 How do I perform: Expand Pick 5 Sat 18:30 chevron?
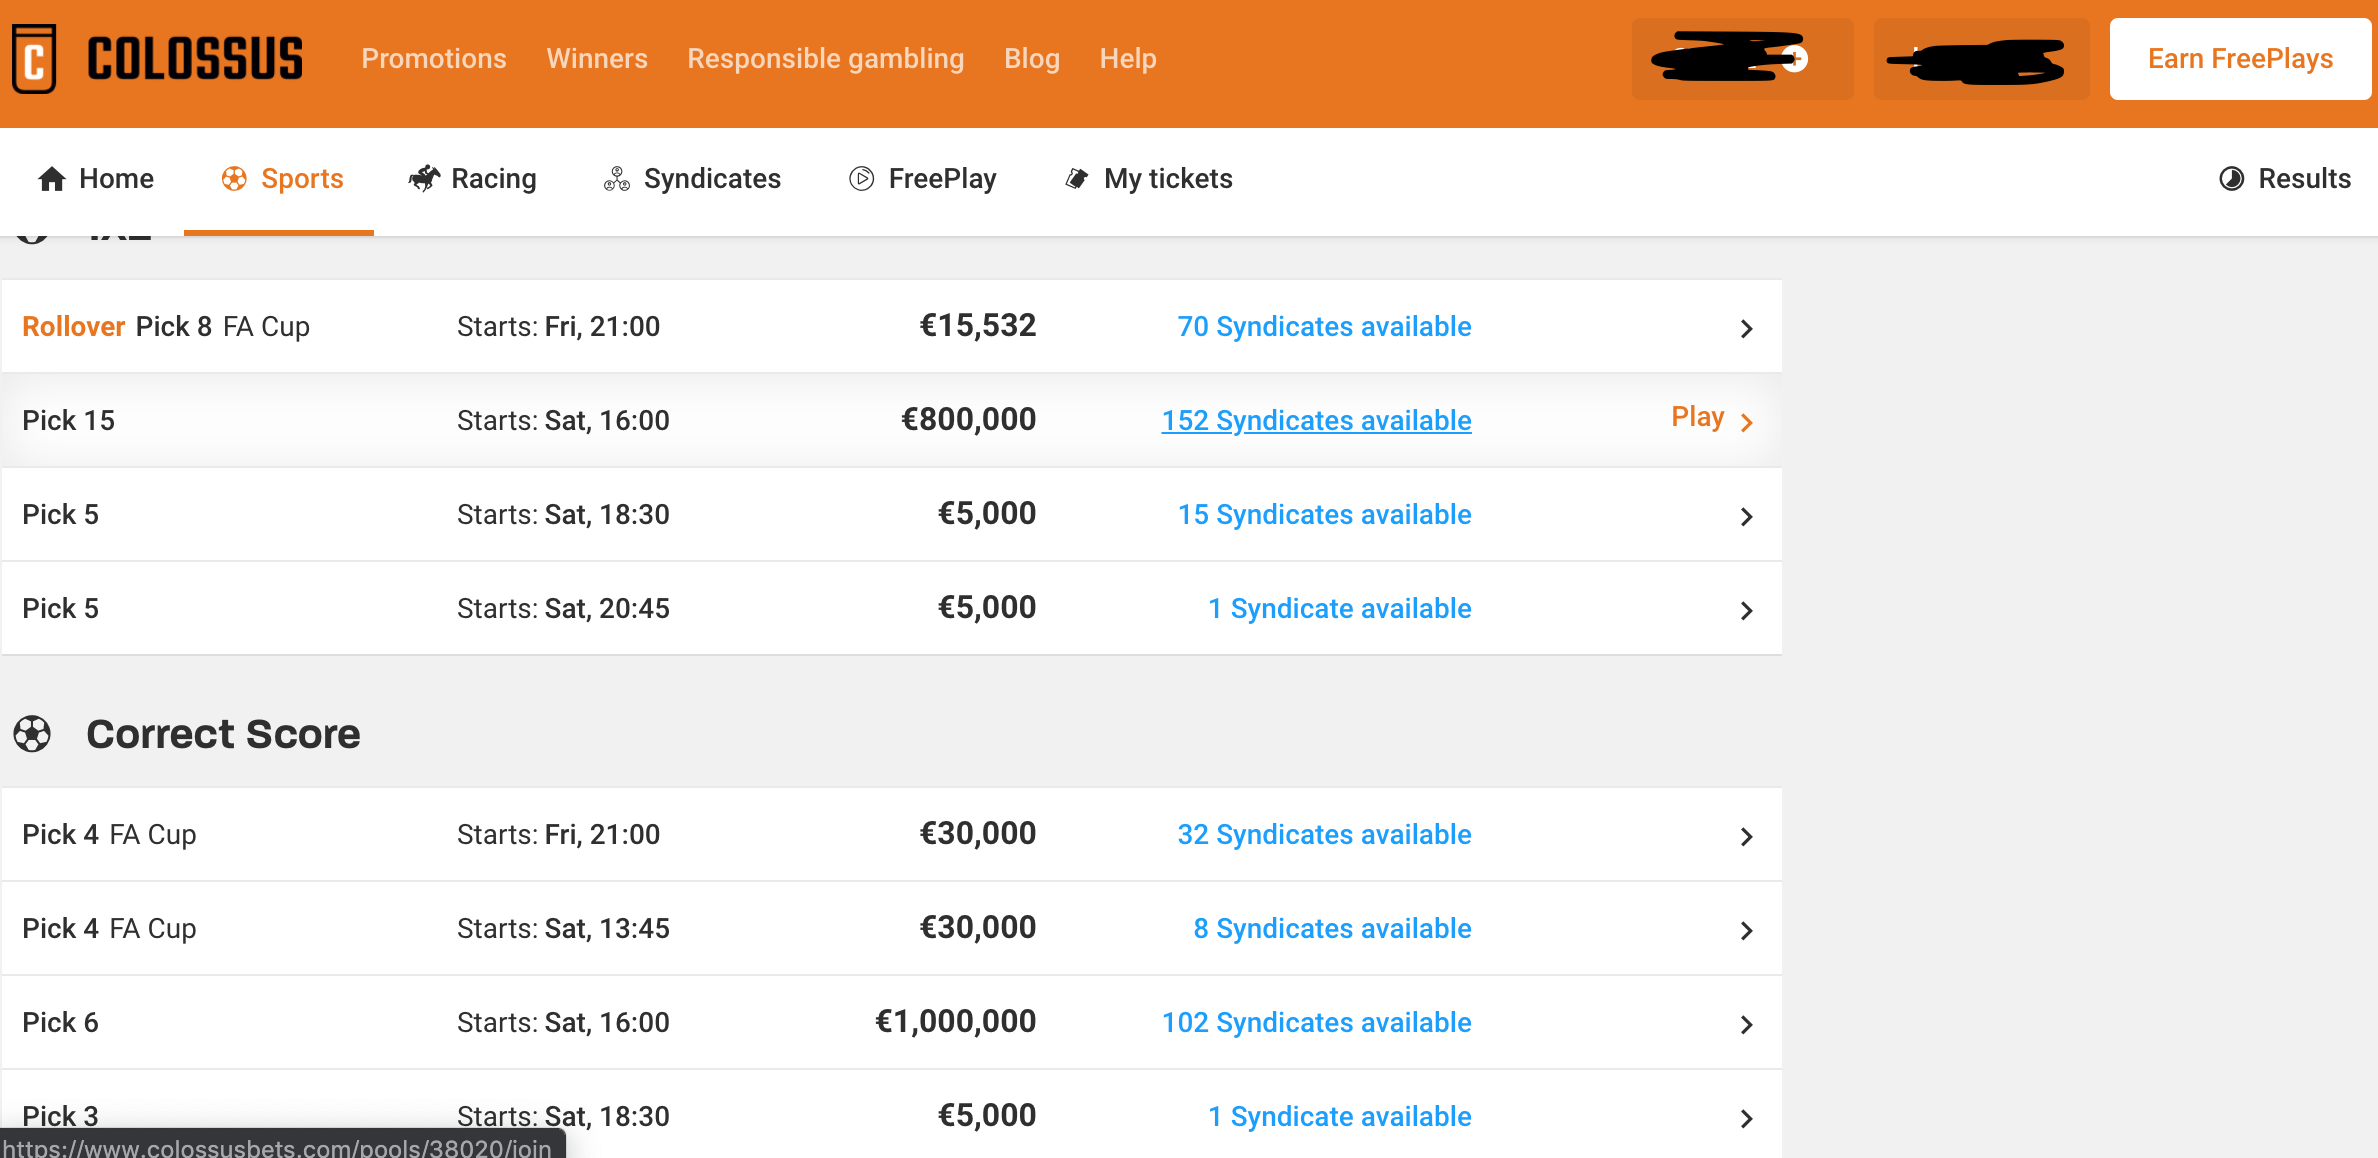click(1746, 516)
